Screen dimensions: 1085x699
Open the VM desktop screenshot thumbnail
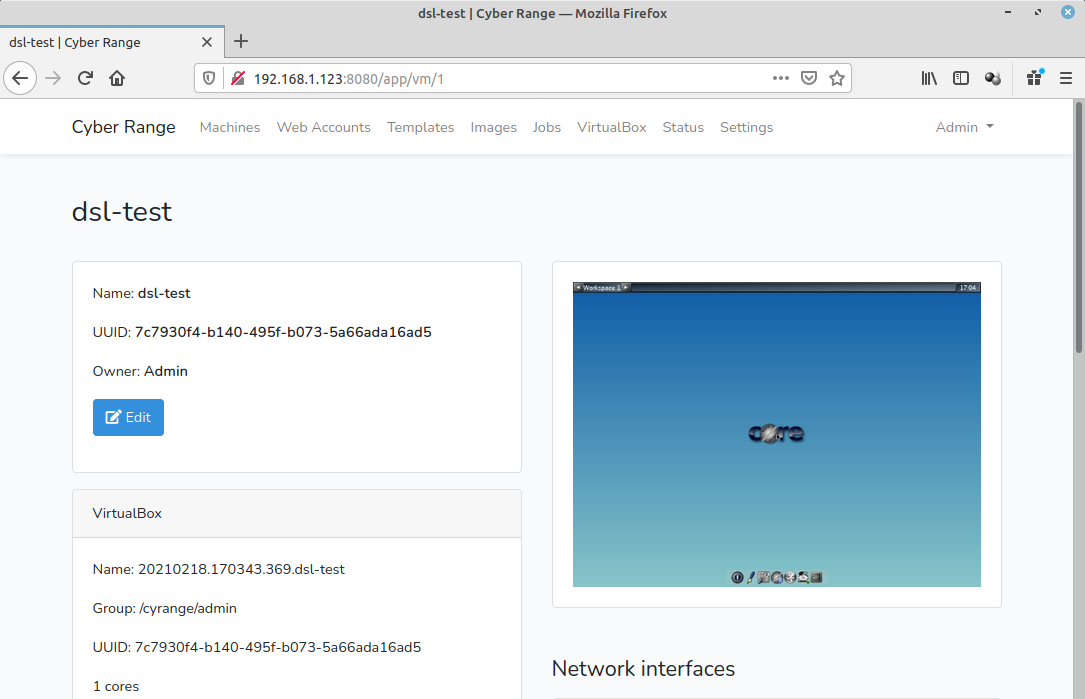[x=776, y=435]
